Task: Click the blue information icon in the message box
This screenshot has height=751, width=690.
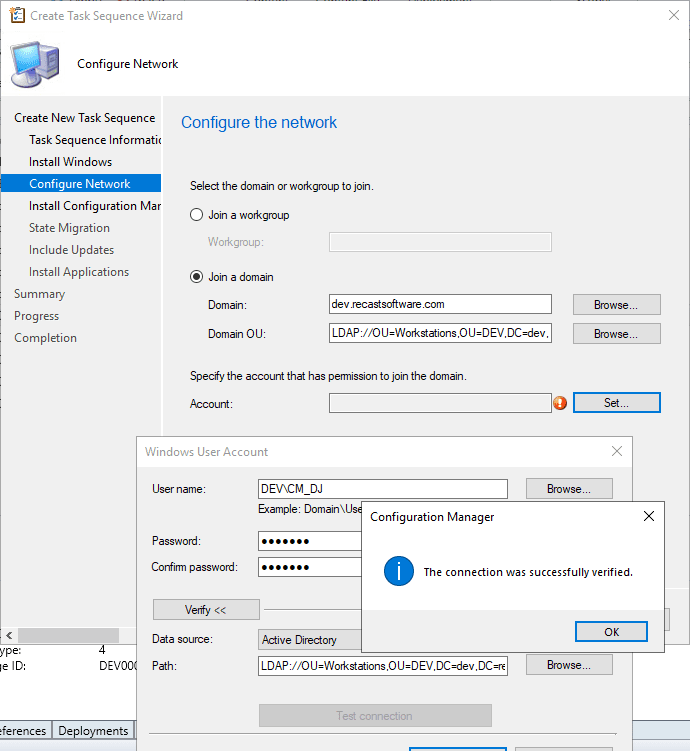Action: tap(398, 571)
